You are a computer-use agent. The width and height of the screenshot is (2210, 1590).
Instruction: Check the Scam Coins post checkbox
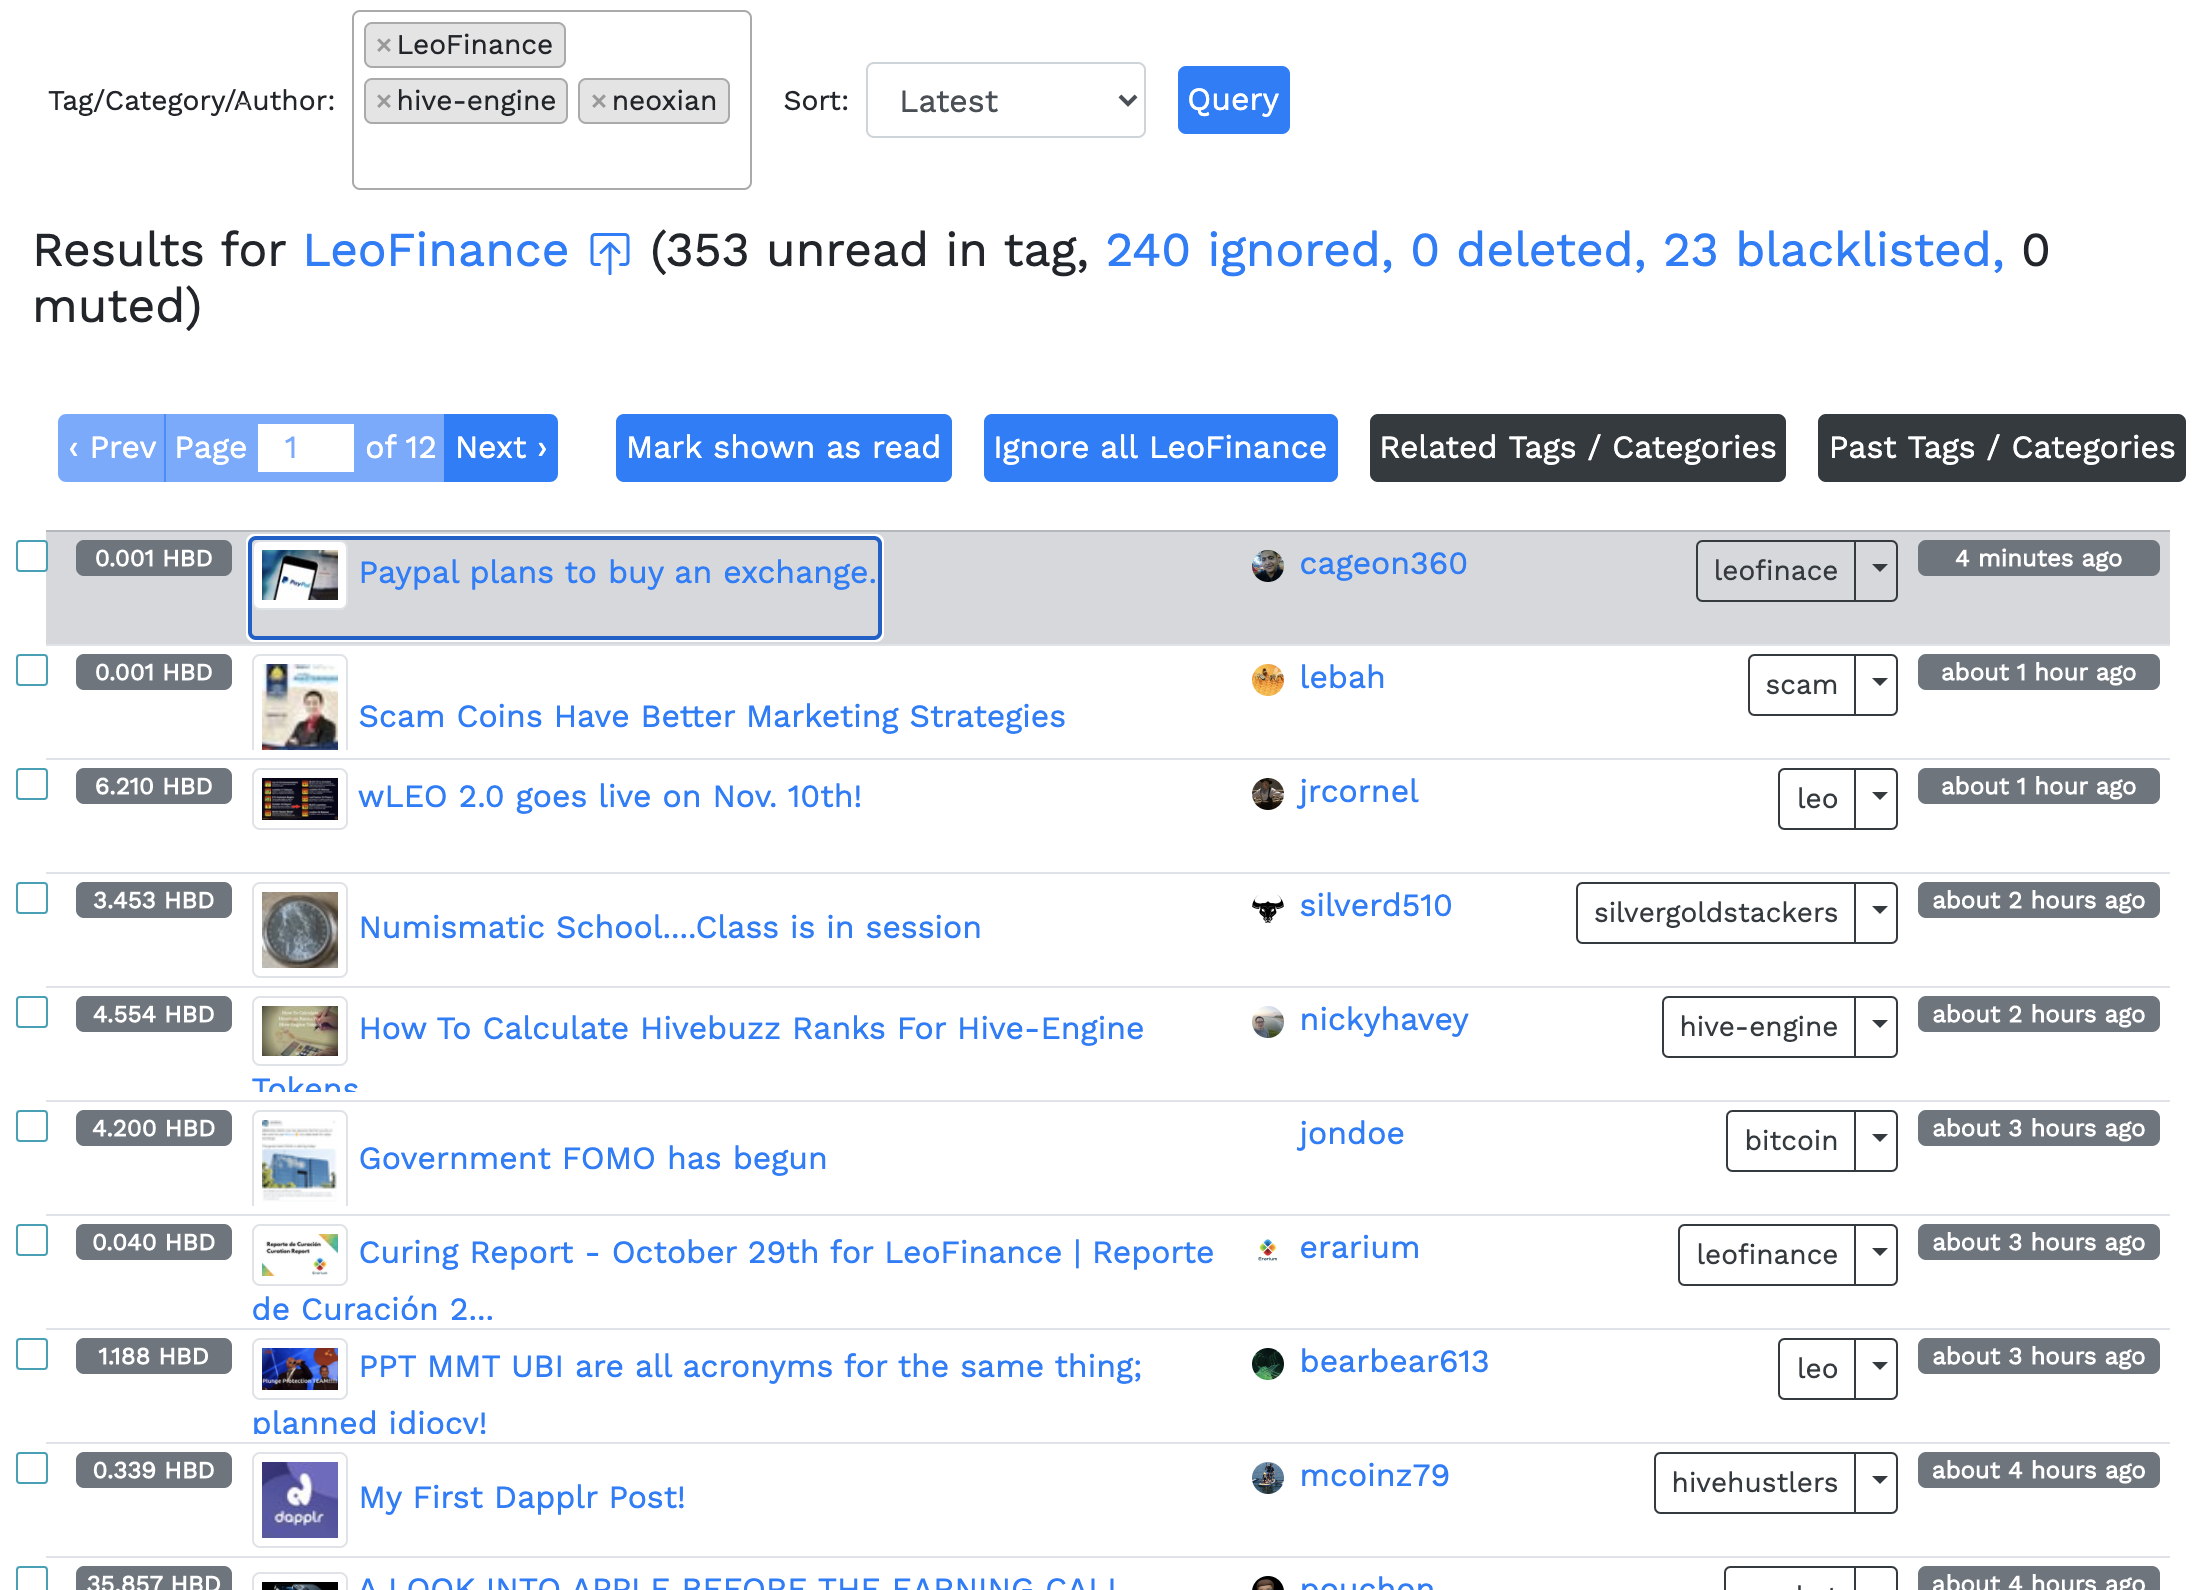pos(32,670)
